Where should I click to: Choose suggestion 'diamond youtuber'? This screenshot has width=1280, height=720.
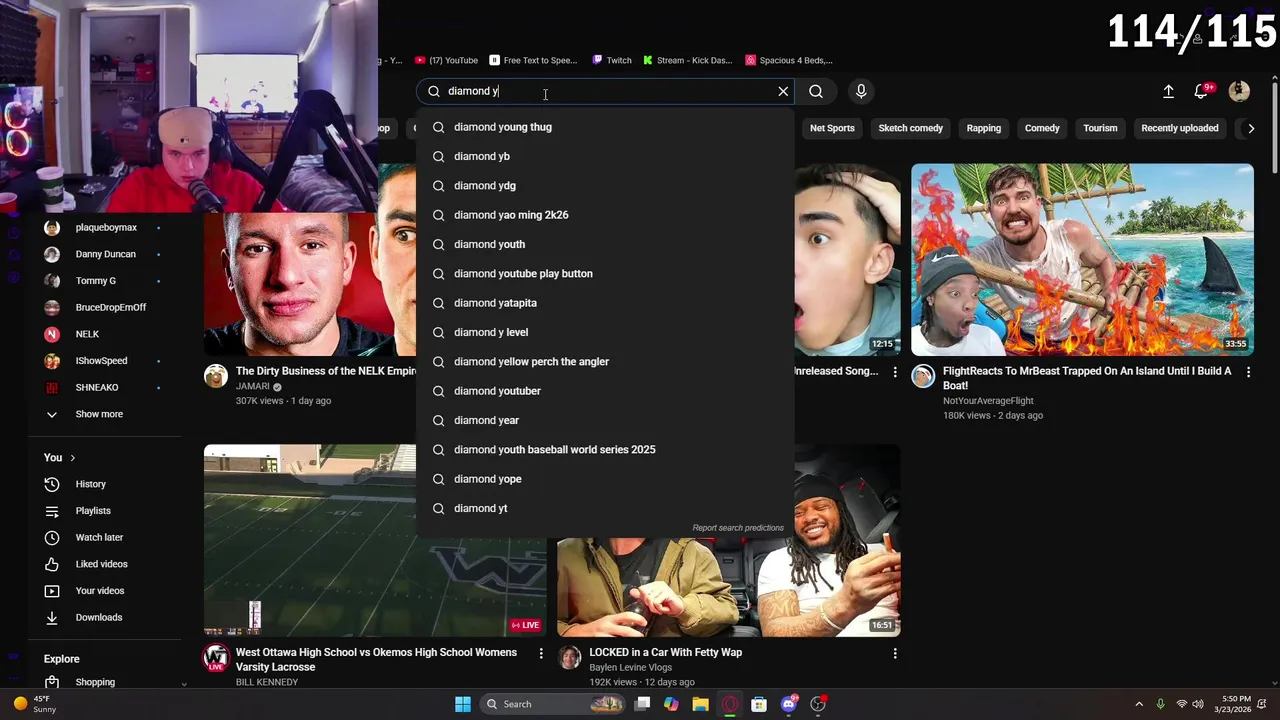coord(605,391)
